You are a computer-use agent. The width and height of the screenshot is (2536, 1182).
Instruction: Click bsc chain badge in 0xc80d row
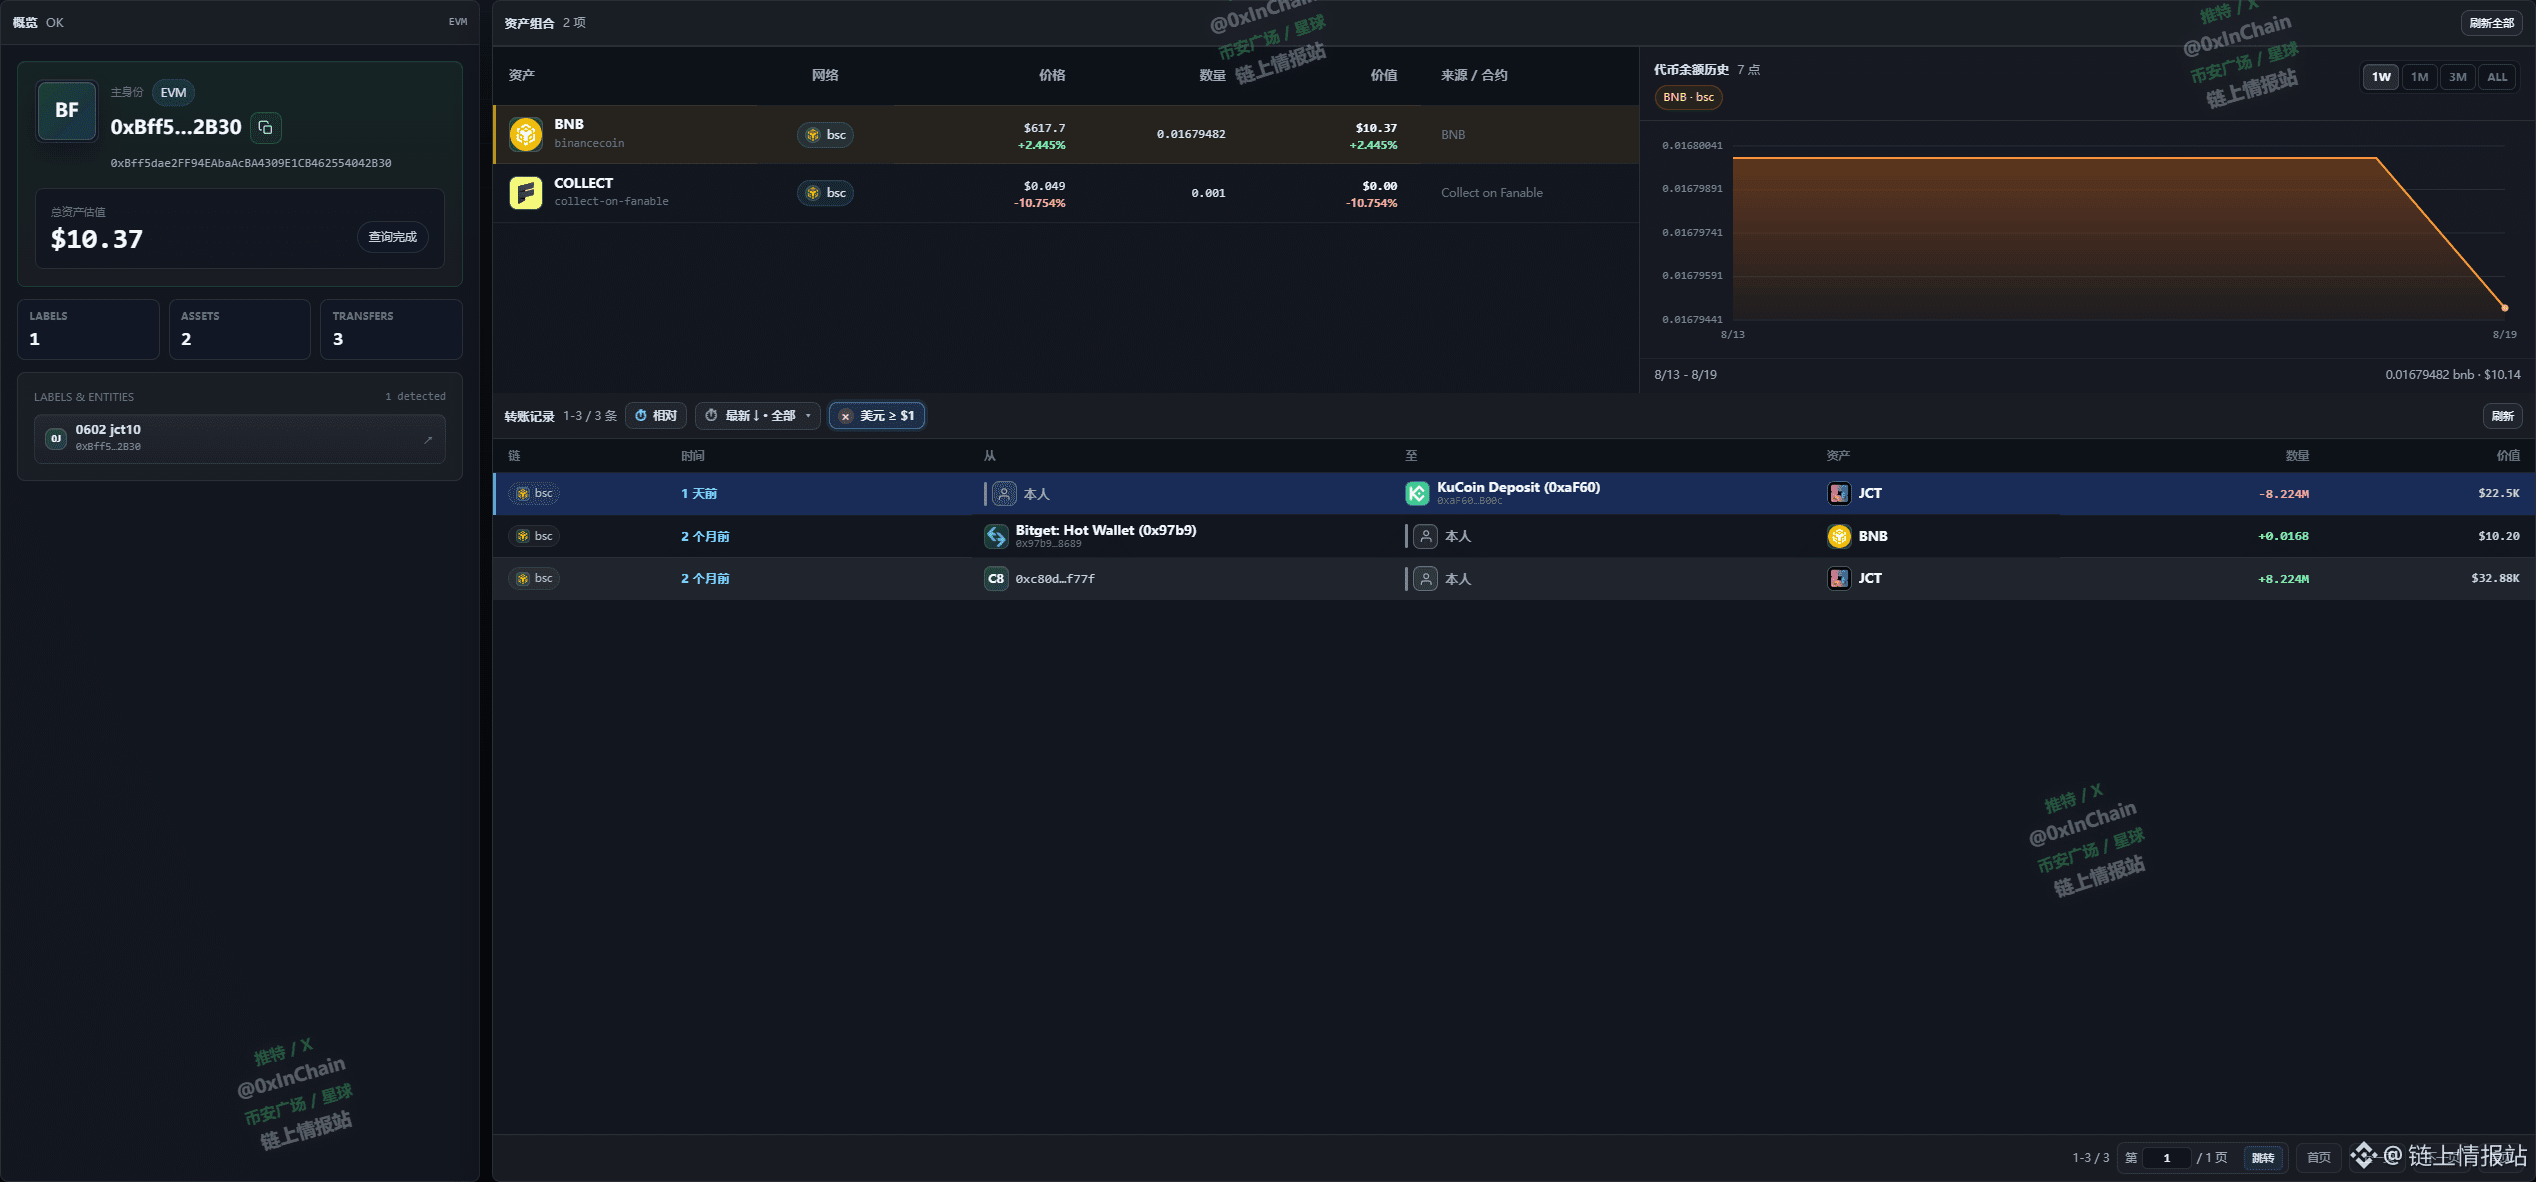(533, 578)
